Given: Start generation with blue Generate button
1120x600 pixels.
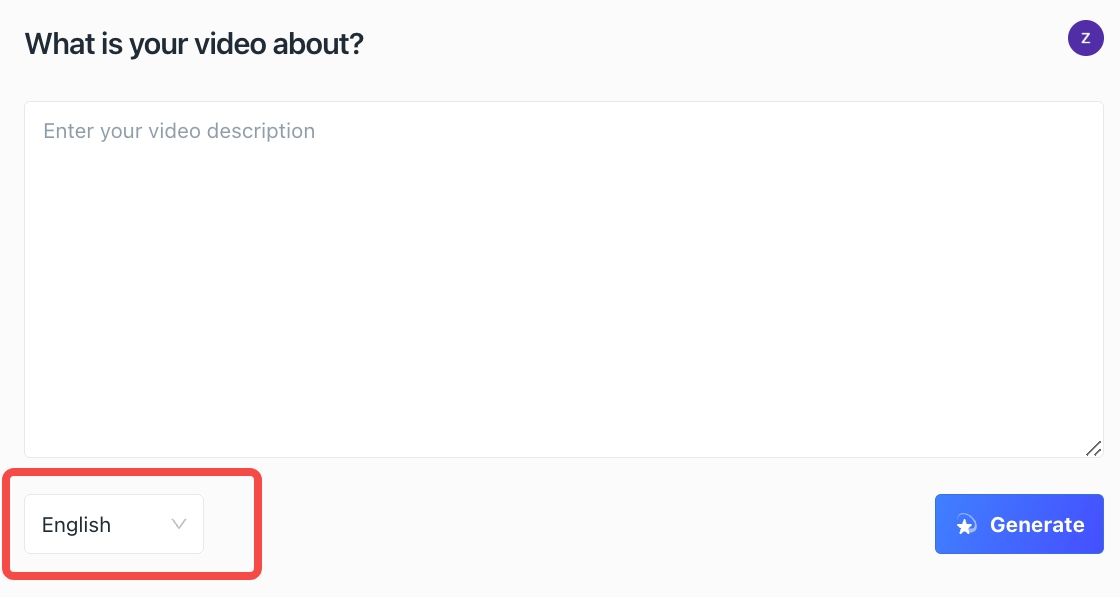Looking at the screenshot, I should [x=1019, y=524].
